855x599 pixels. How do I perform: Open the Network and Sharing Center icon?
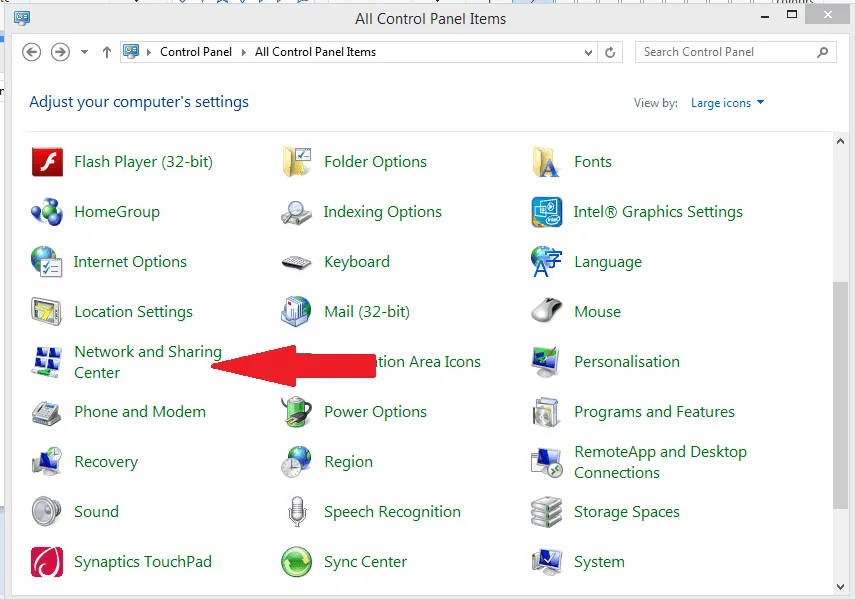point(47,362)
